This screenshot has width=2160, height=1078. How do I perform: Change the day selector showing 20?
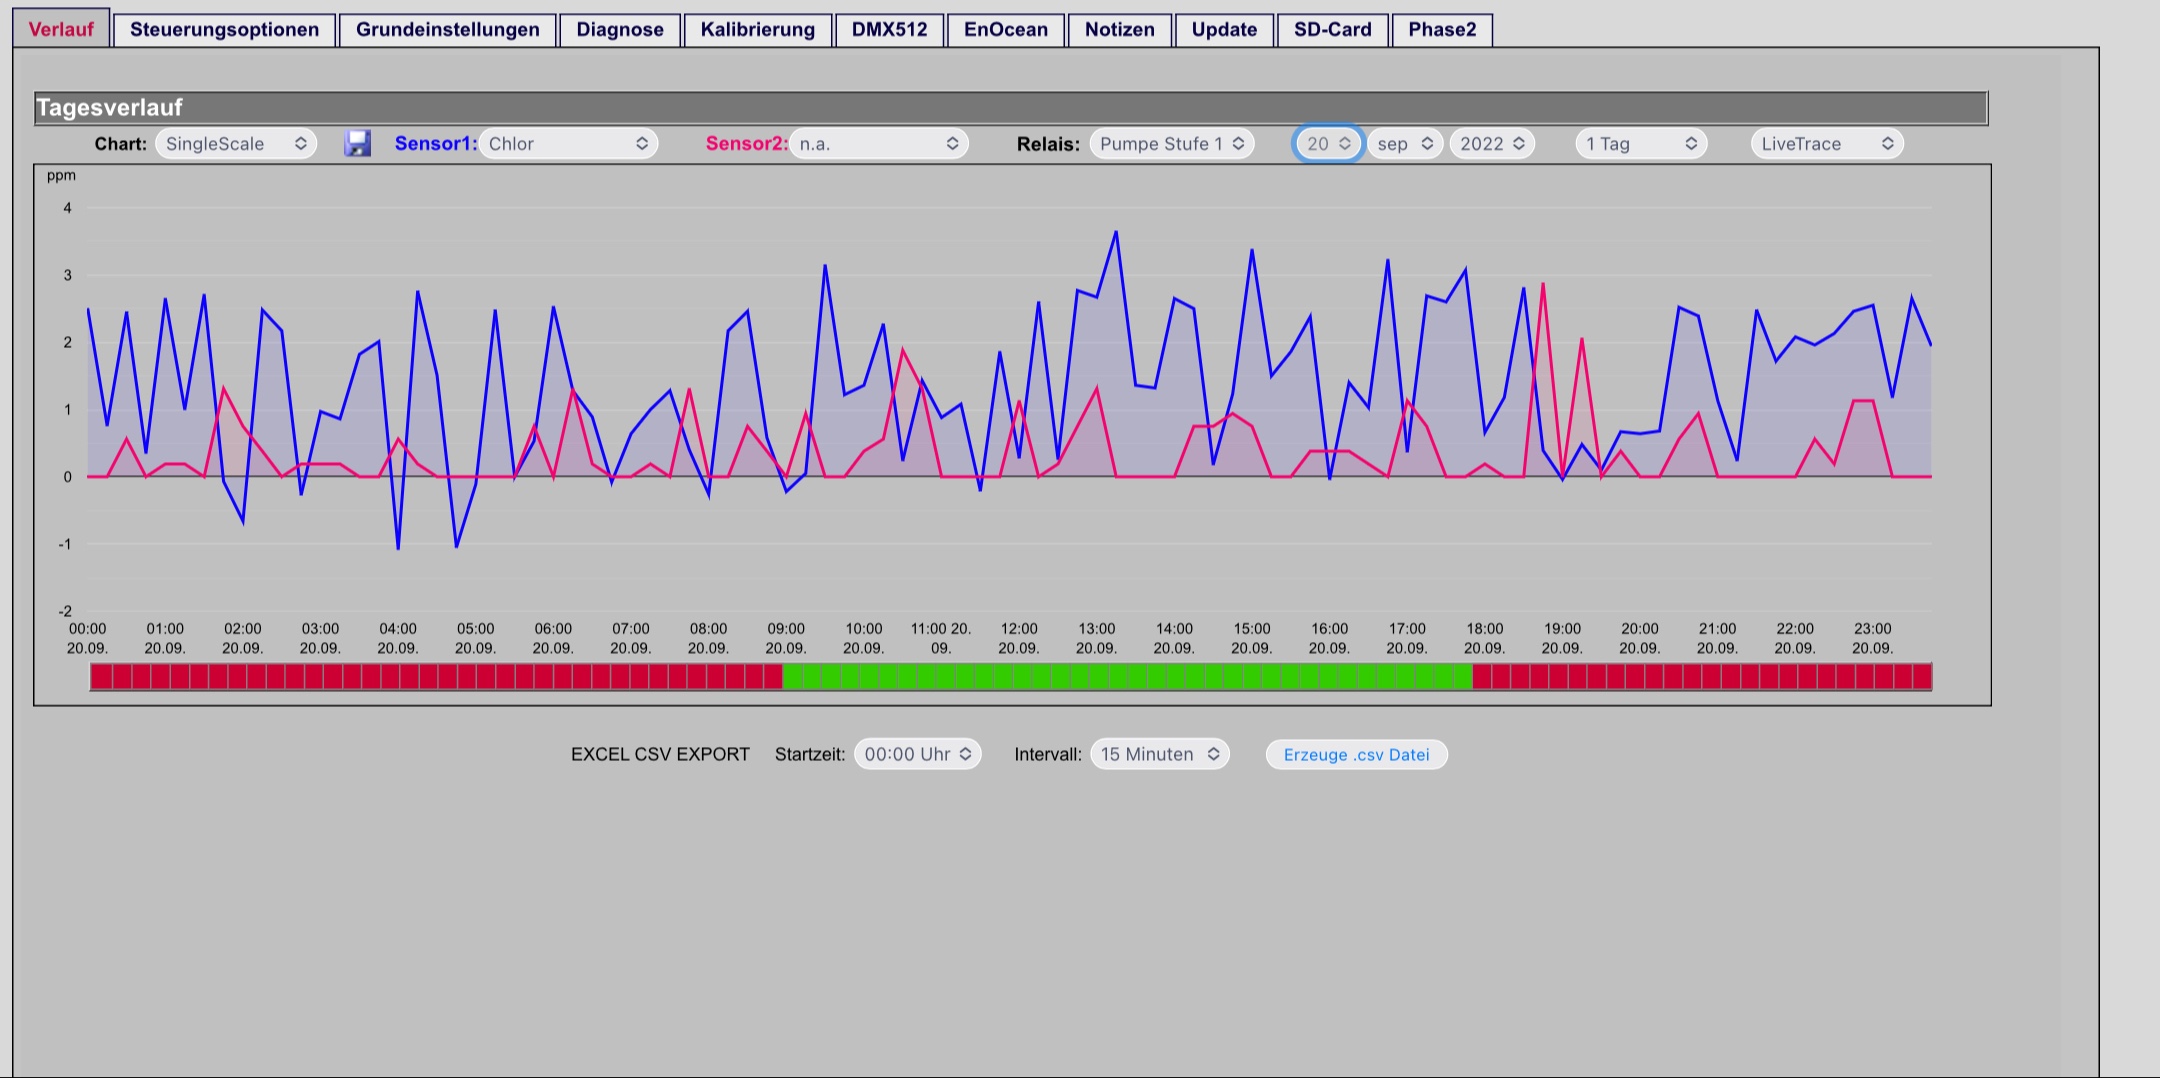click(x=1328, y=144)
